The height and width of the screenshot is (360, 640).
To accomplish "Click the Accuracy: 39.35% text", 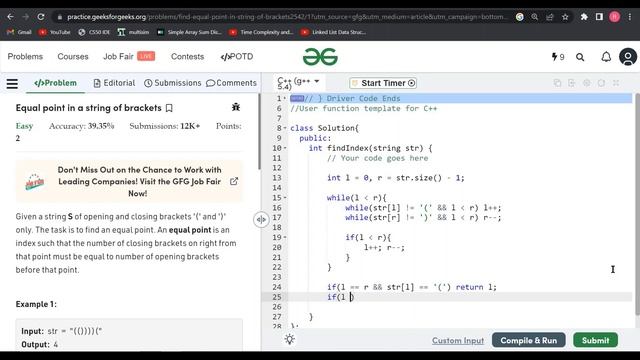I will pyautogui.click(x=82, y=126).
